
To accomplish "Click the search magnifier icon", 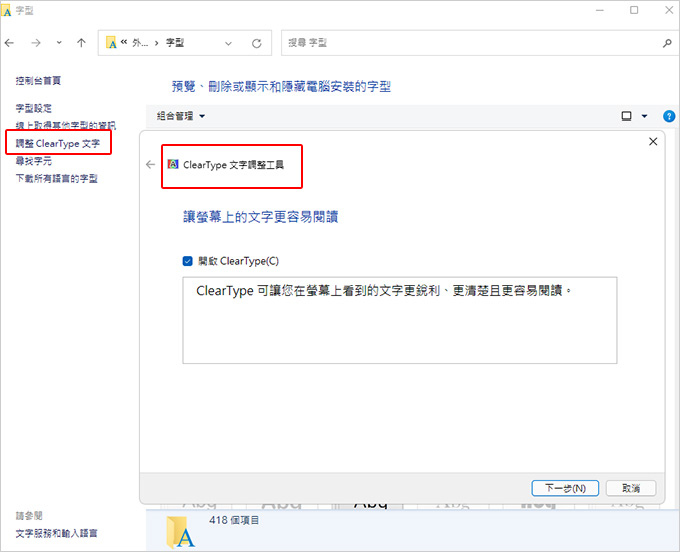I will coord(667,43).
